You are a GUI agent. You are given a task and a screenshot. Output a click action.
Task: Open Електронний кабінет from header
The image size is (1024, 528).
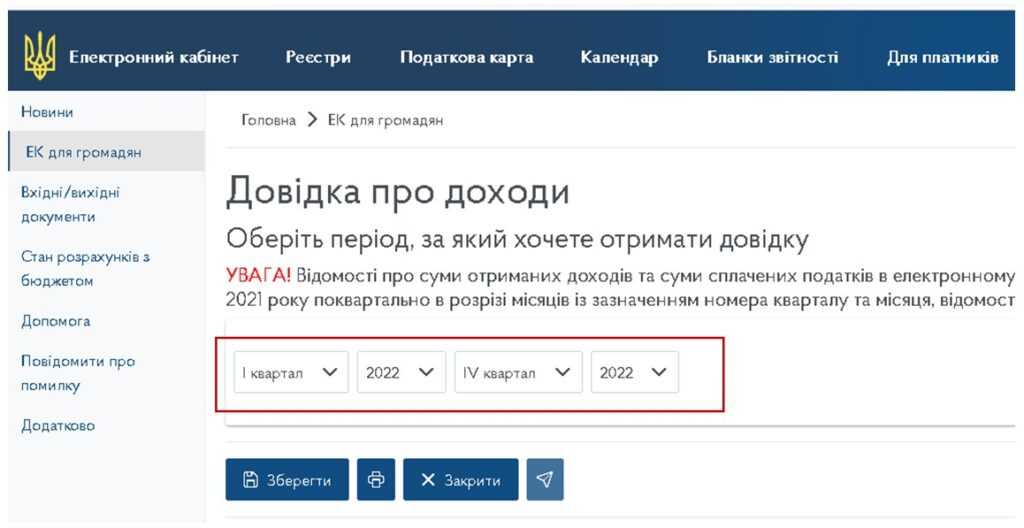(x=153, y=58)
